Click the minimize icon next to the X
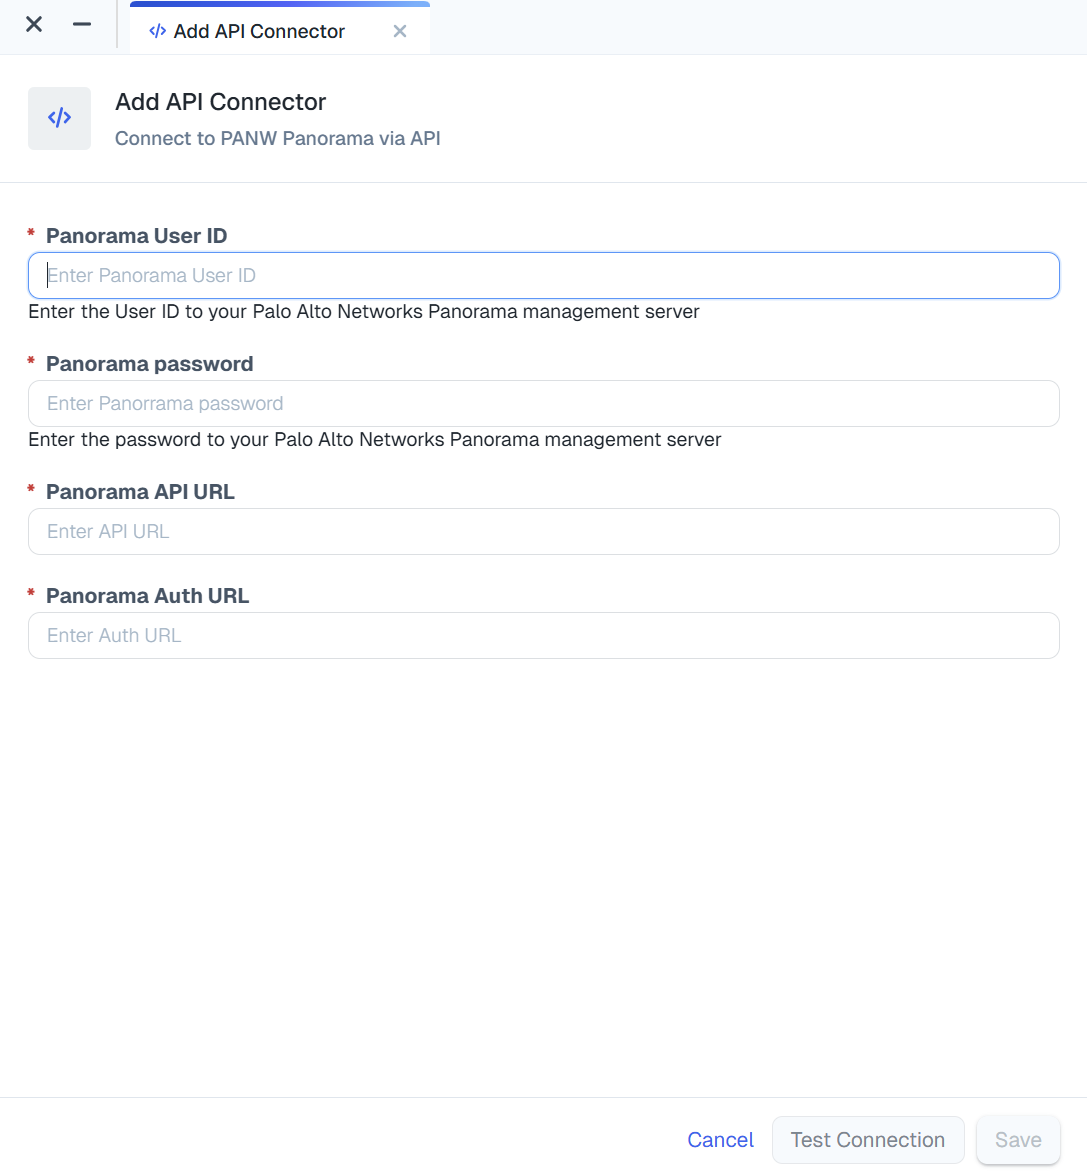Viewport: 1087px width, 1173px height. pyautogui.click(x=81, y=24)
